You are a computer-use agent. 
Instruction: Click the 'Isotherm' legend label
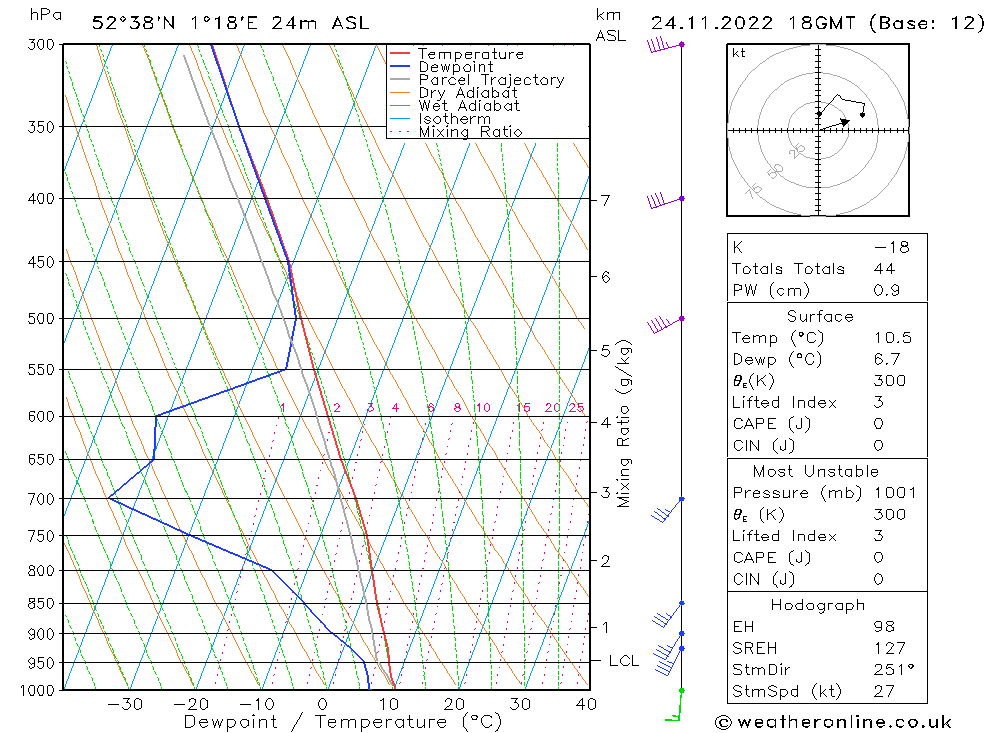(x=455, y=119)
